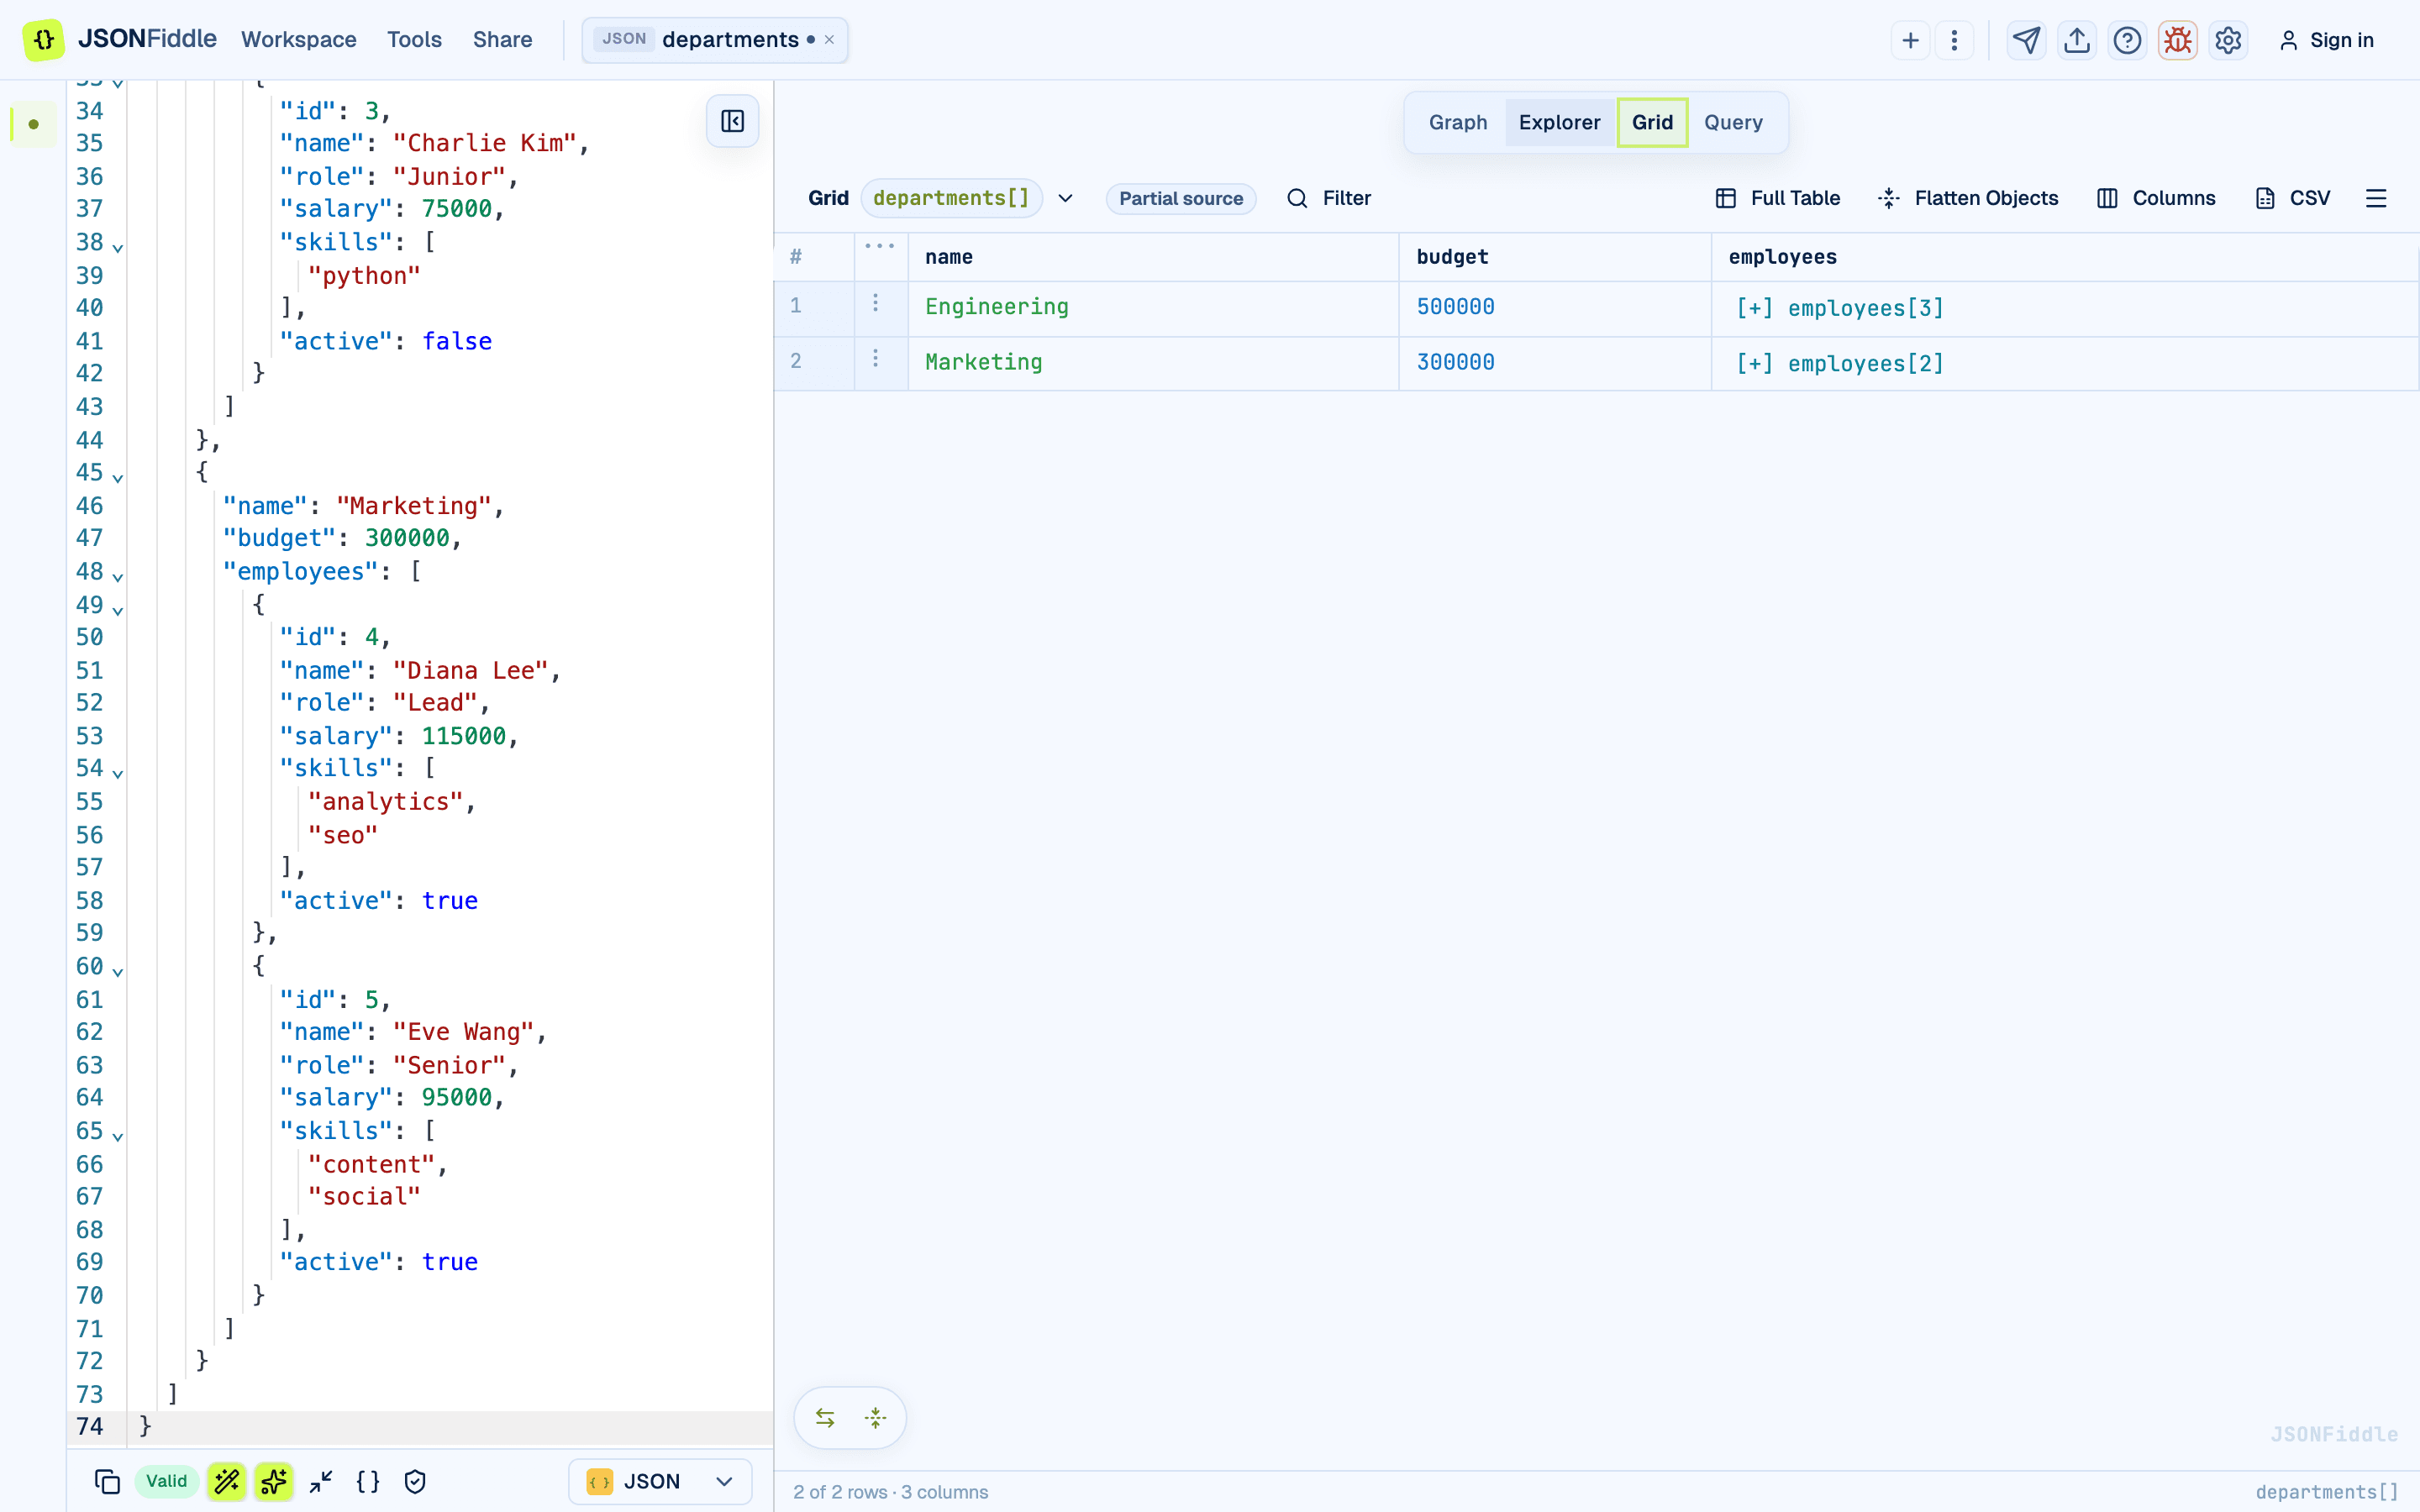Viewport: 2420px width, 1512px height.
Task: Click the swap arrows icon in grid
Action: coord(825,1418)
